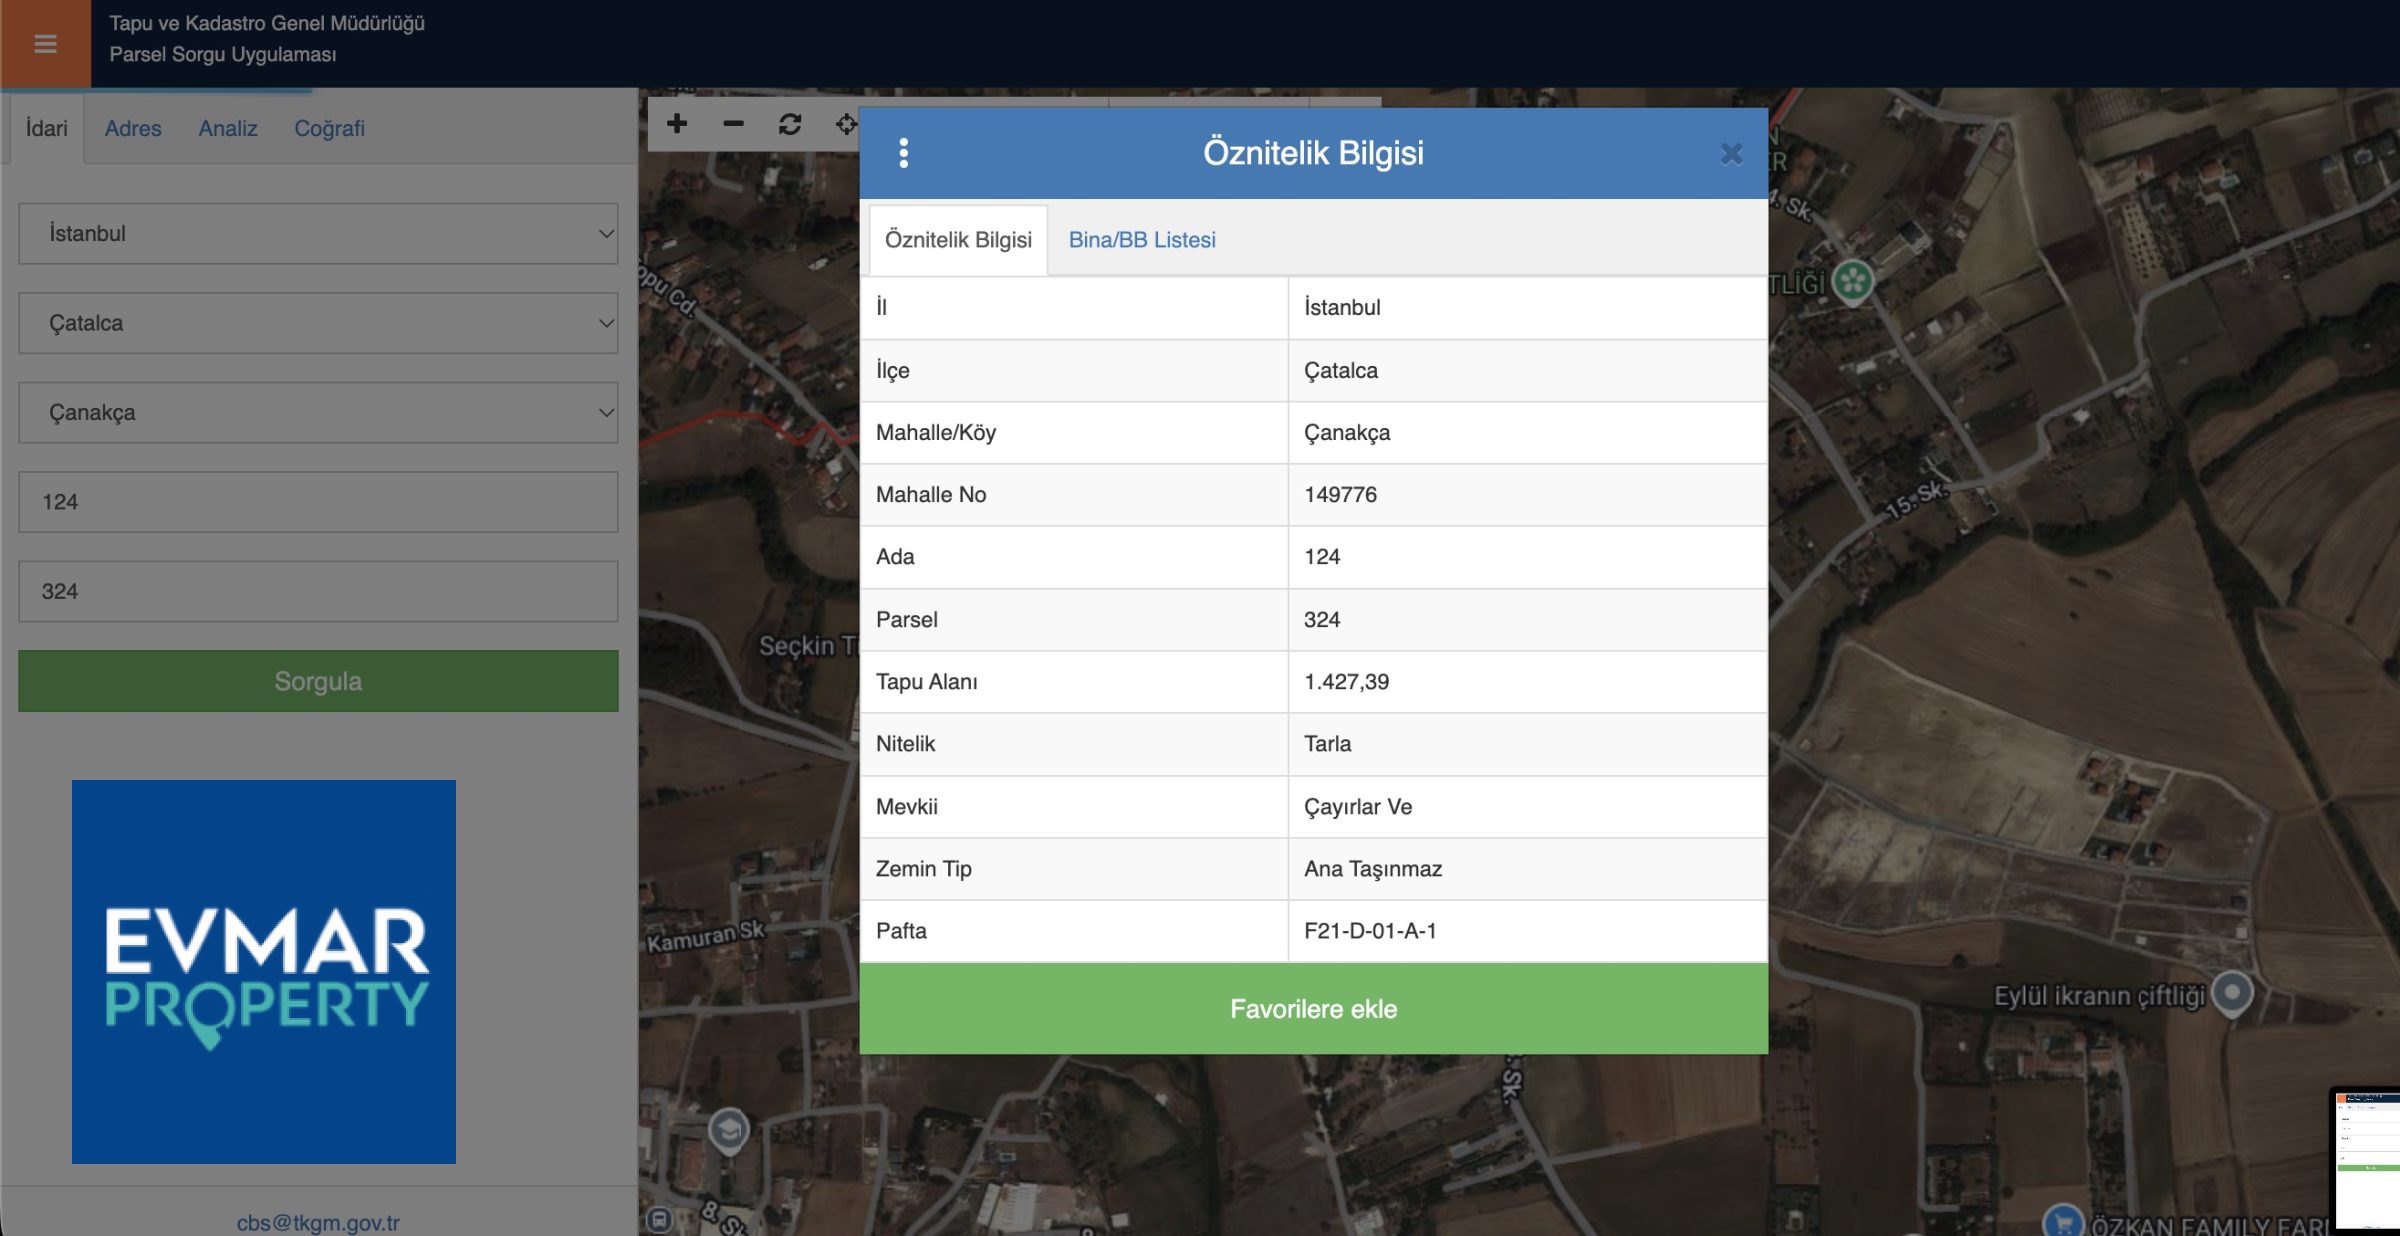The height and width of the screenshot is (1236, 2400).
Task: Click the Ada field containing 124
Action: (318, 502)
